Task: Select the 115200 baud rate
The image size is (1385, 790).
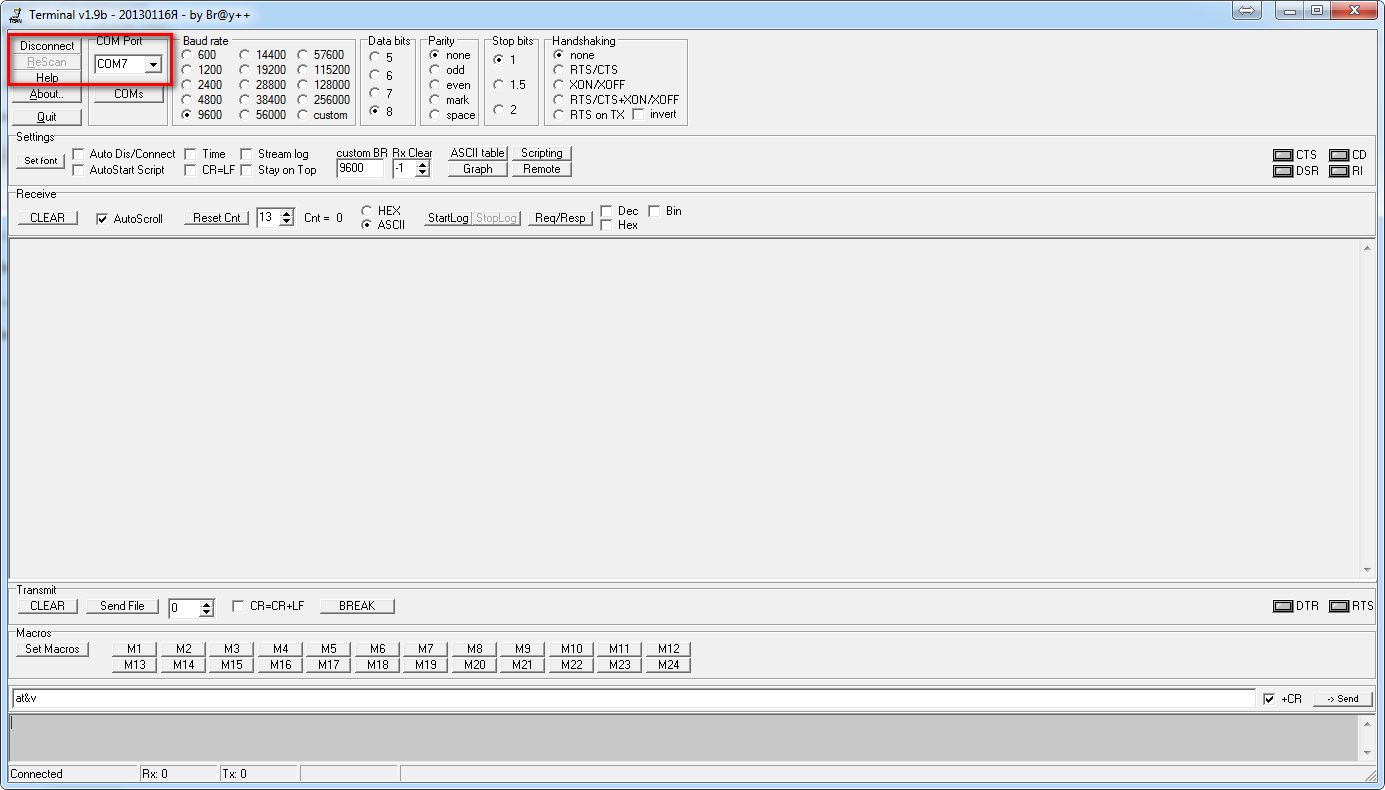Action: pos(303,70)
